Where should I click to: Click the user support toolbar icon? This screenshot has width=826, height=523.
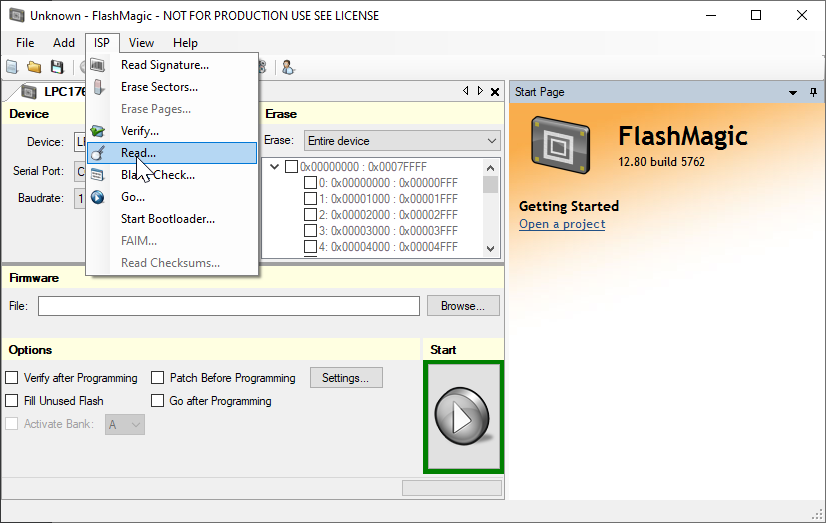click(288, 67)
